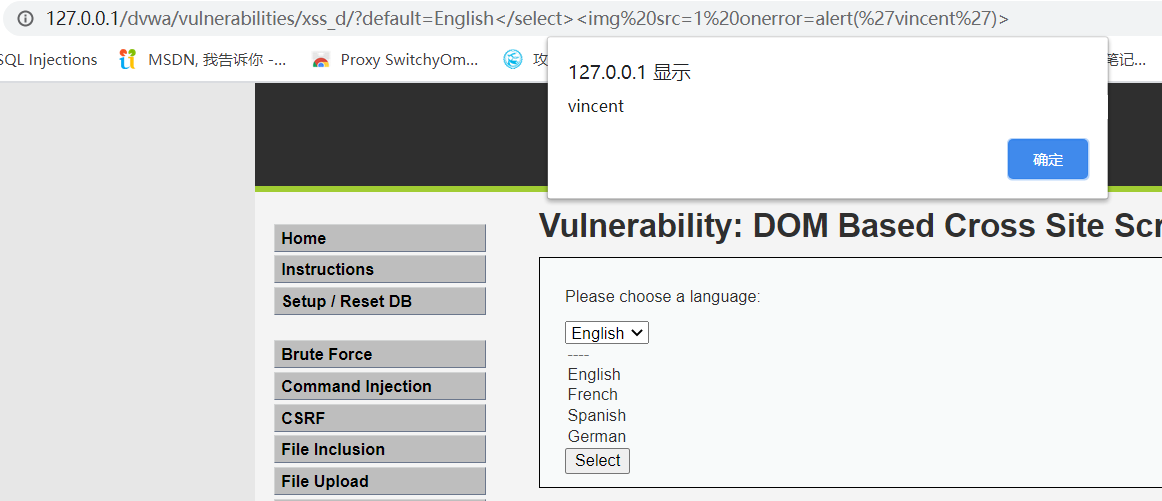Click the German option text
The image size is (1162, 501).
(597, 437)
